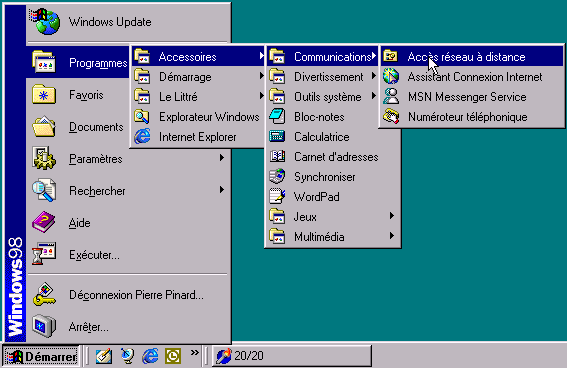Click the Favoris star folder icon
This screenshot has height=368, width=567.
44,94
